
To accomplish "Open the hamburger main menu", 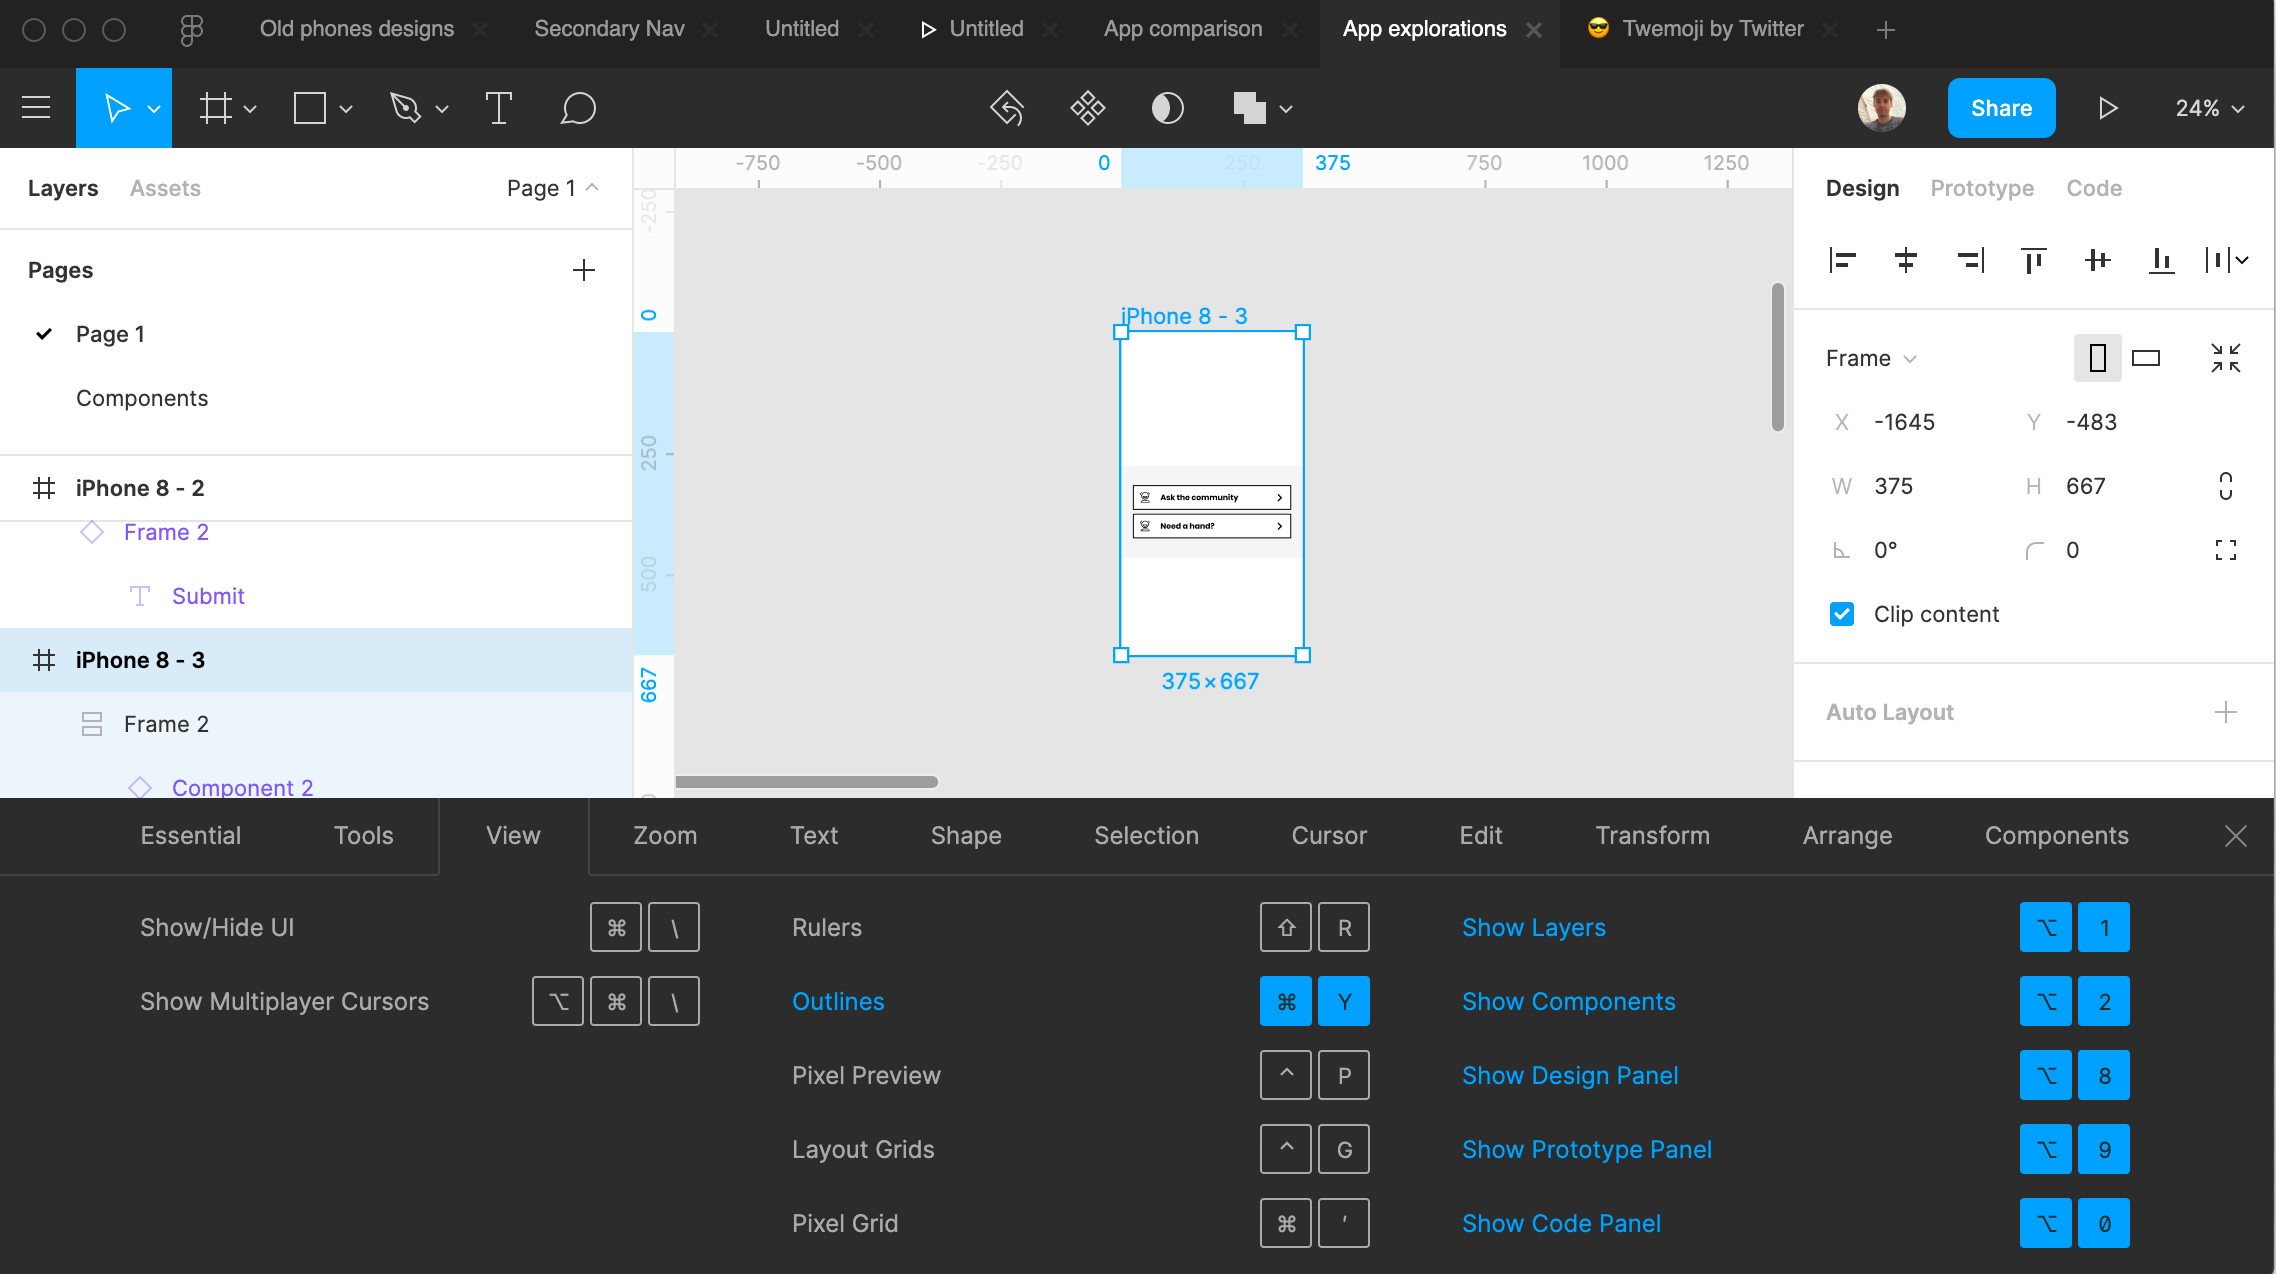I will tap(36, 108).
